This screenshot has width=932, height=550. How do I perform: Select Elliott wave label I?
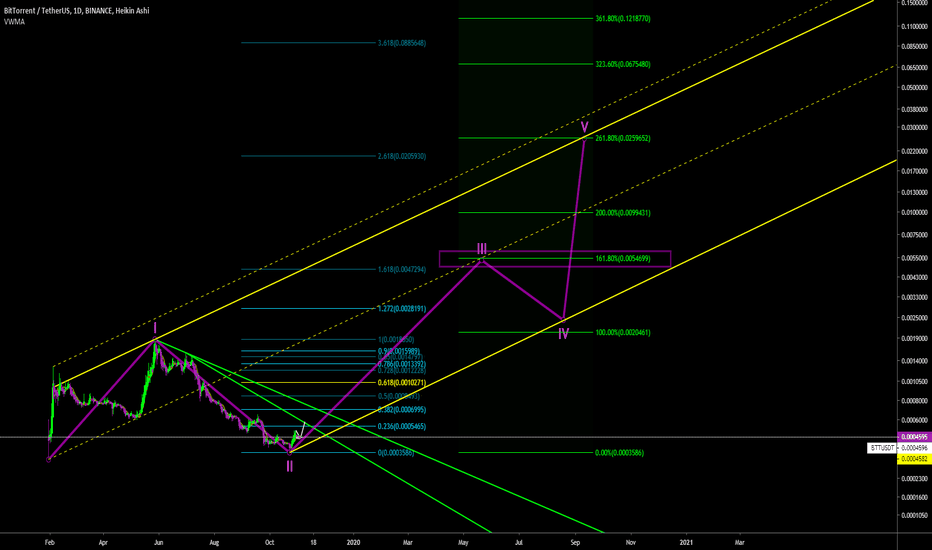[155, 328]
